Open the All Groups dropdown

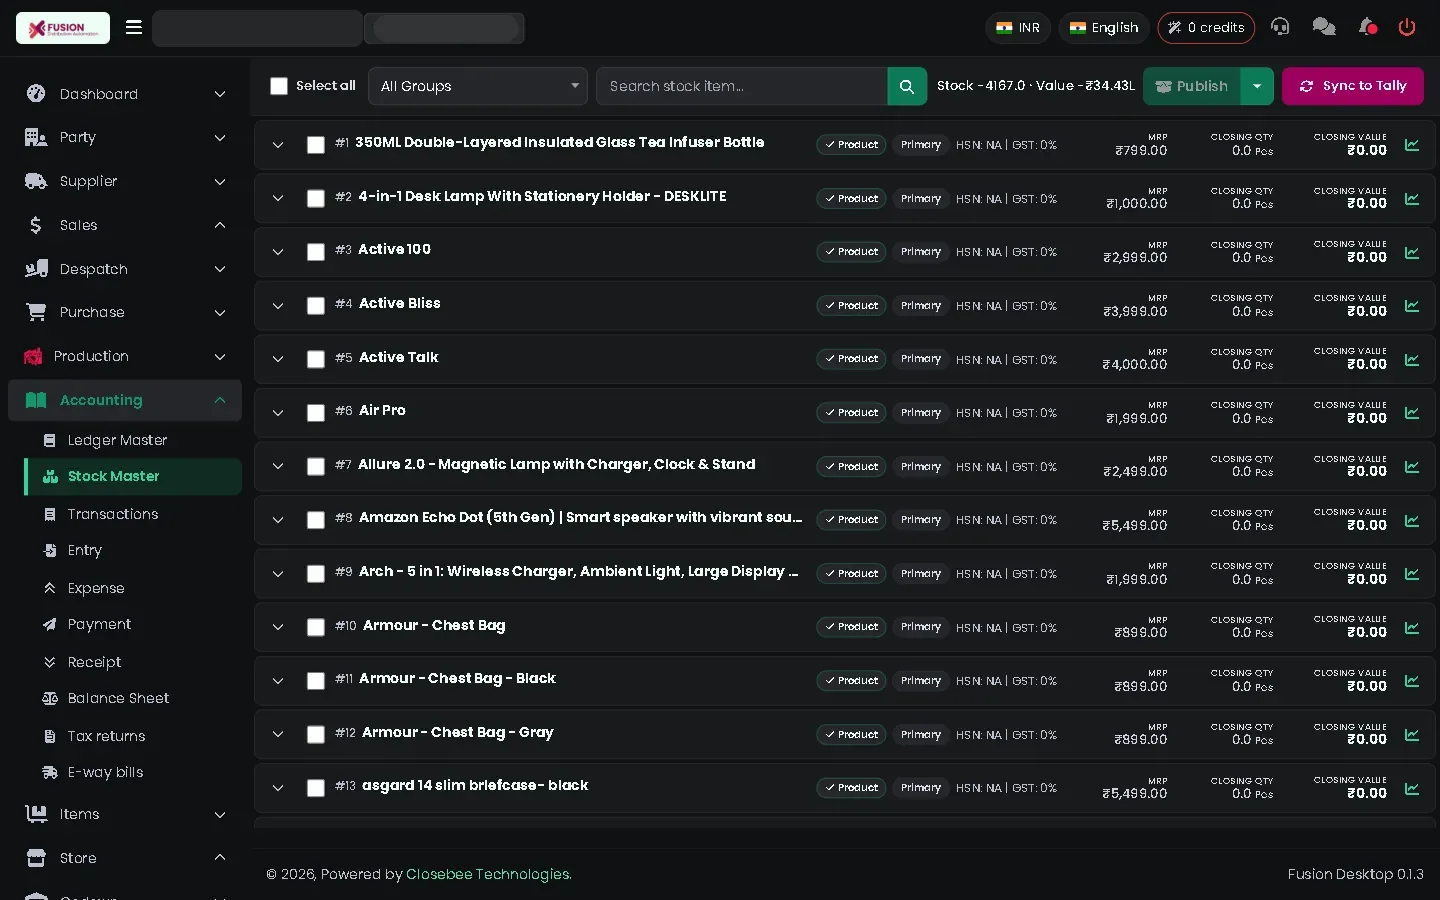click(478, 86)
